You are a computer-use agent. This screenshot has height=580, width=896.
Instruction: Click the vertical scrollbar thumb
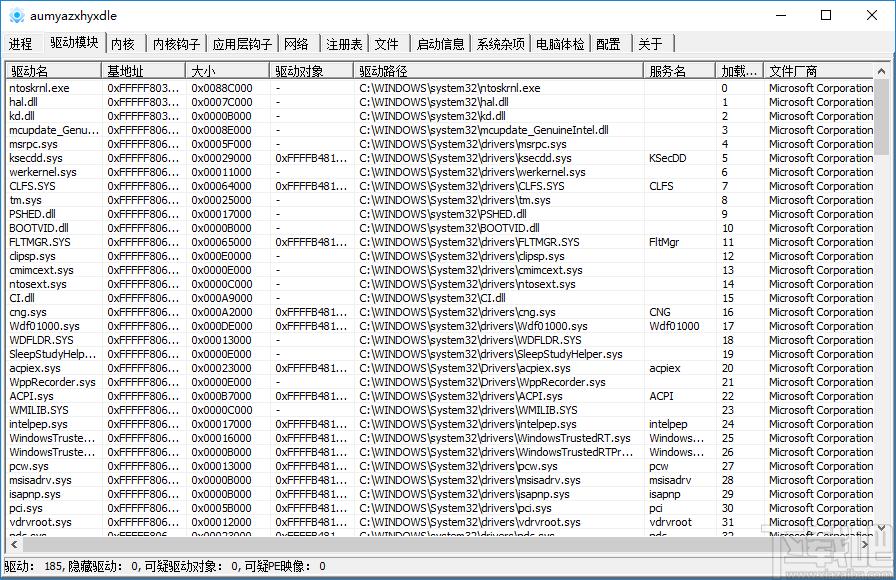(x=882, y=117)
